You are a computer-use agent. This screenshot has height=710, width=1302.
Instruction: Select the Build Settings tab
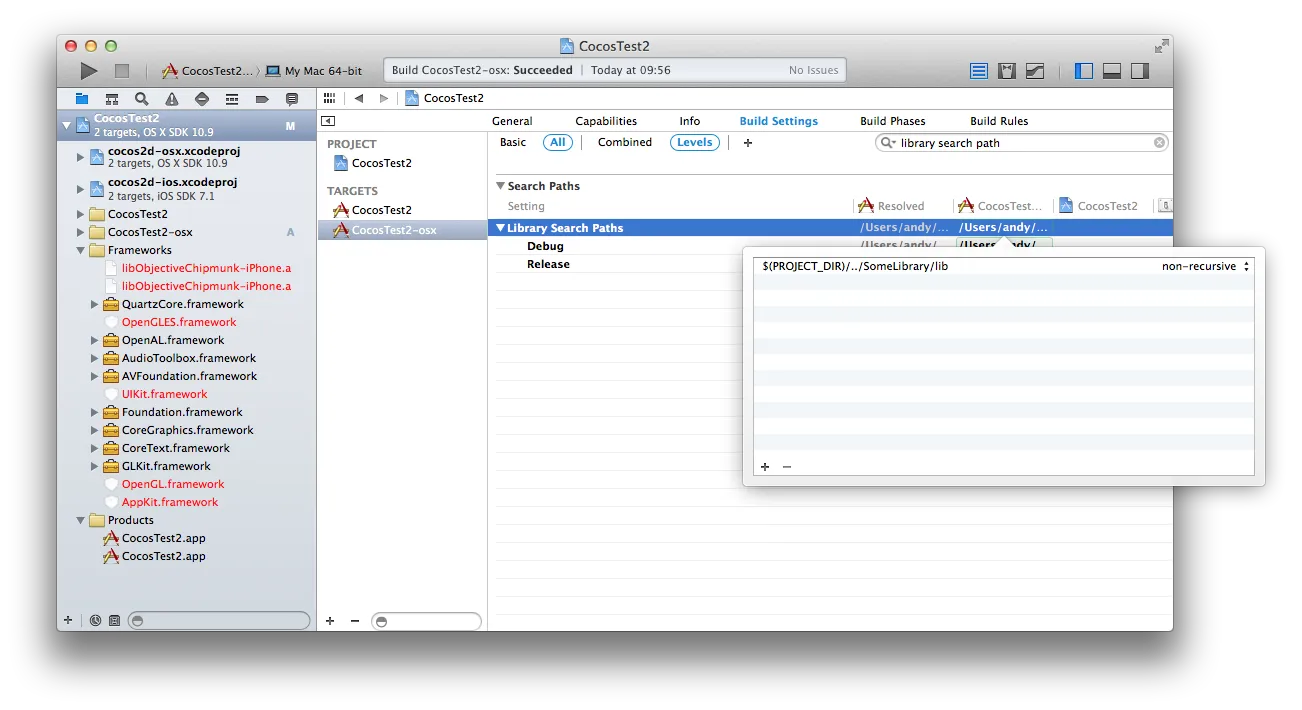779,121
